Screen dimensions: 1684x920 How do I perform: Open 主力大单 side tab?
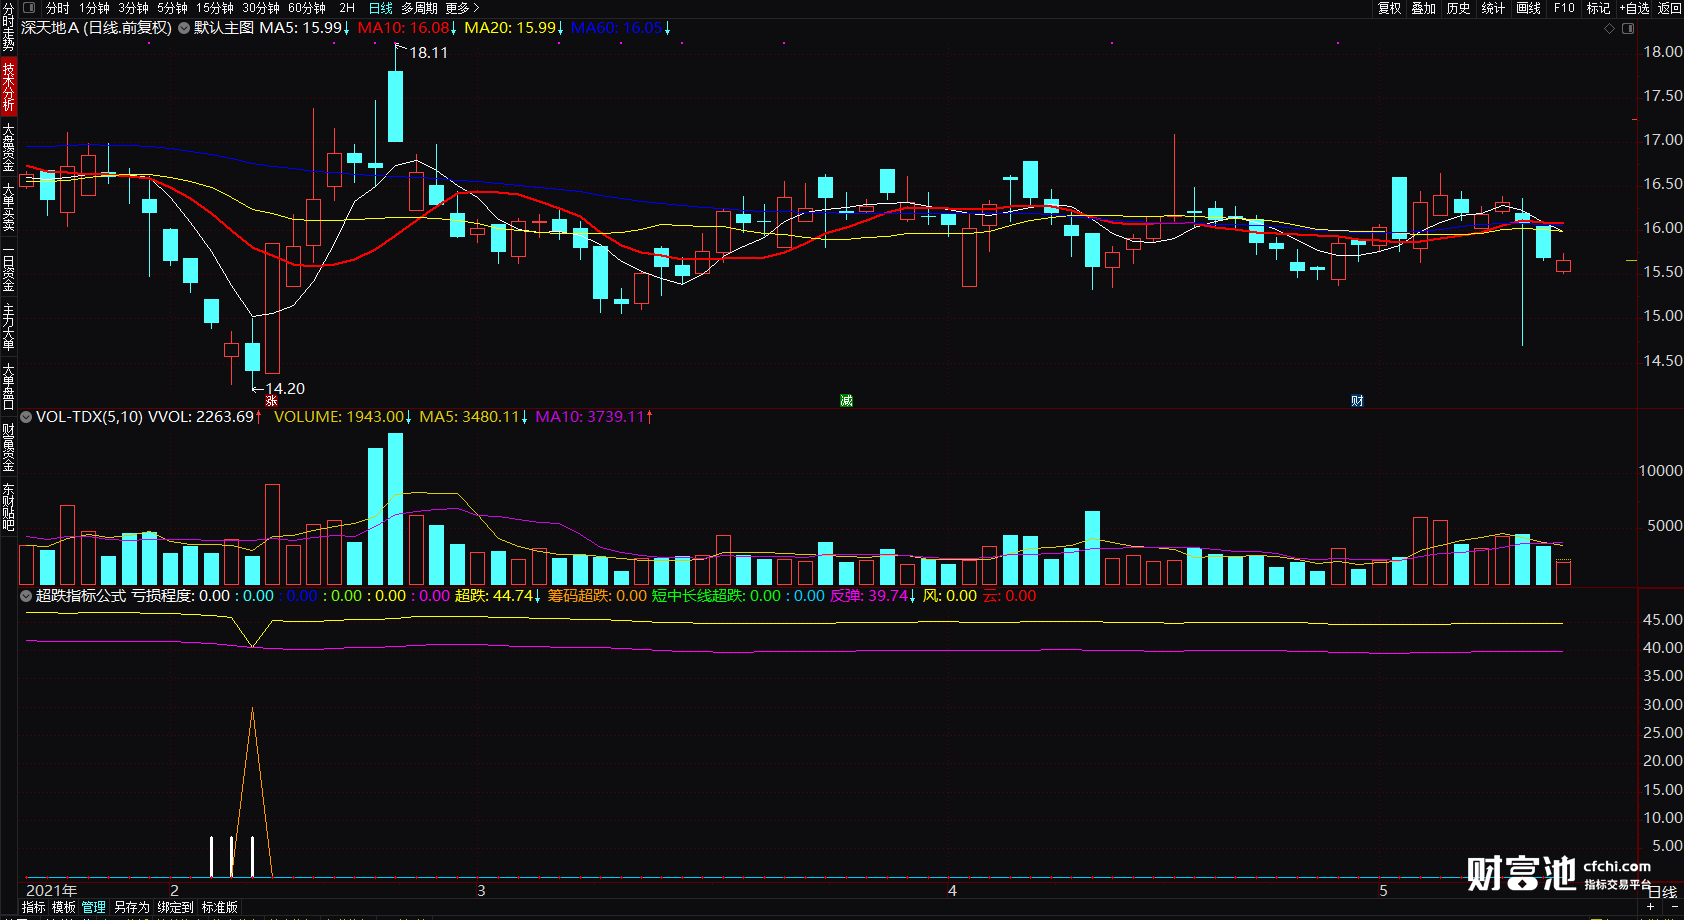coord(8,327)
